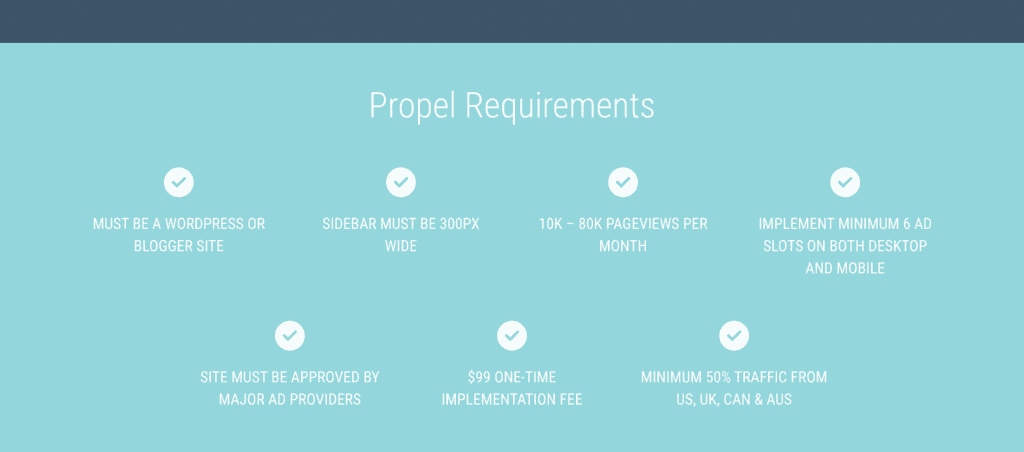Select 'Site must be approved by major ad providers'

click(x=290, y=389)
